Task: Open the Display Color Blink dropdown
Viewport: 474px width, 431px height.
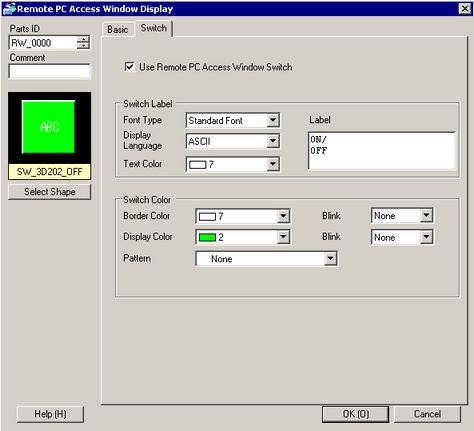Action: click(x=402, y=237)
